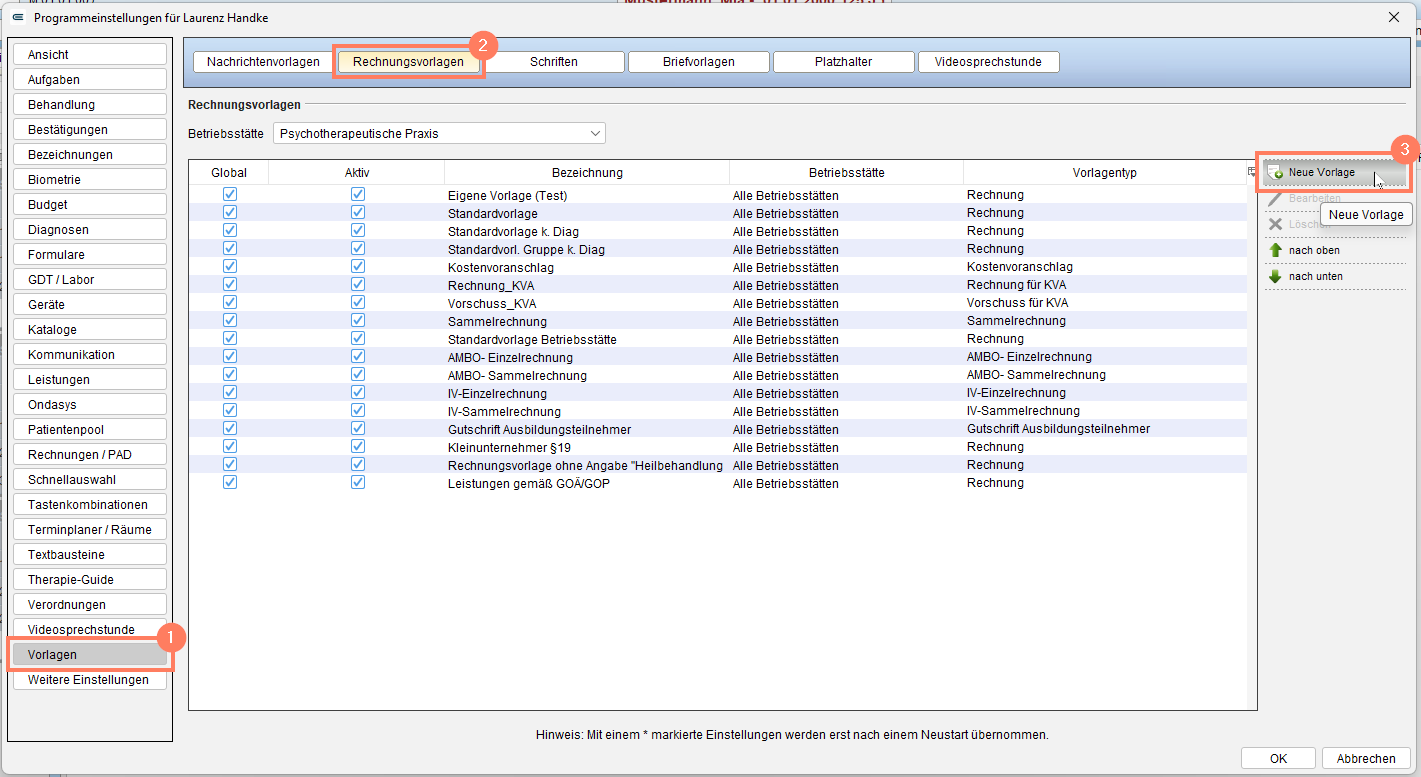This screenshot has height=777, width=1421.
Task: Toggle Aktiv checkbox for Sammelrechnung row
Action: tap(358, 320)
